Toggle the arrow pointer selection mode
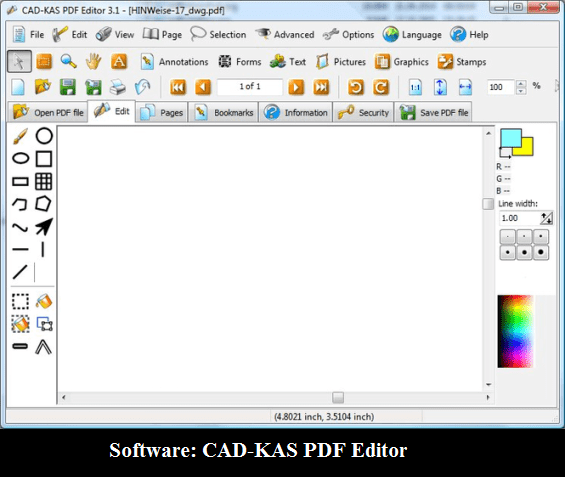Screen dimensions: 565x477 click(19, 62)
